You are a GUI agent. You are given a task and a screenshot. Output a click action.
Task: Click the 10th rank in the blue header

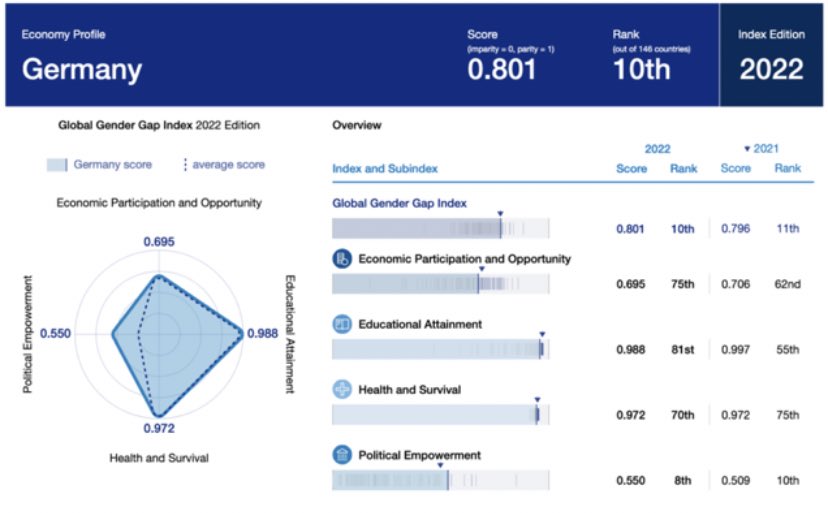(642, 70)
